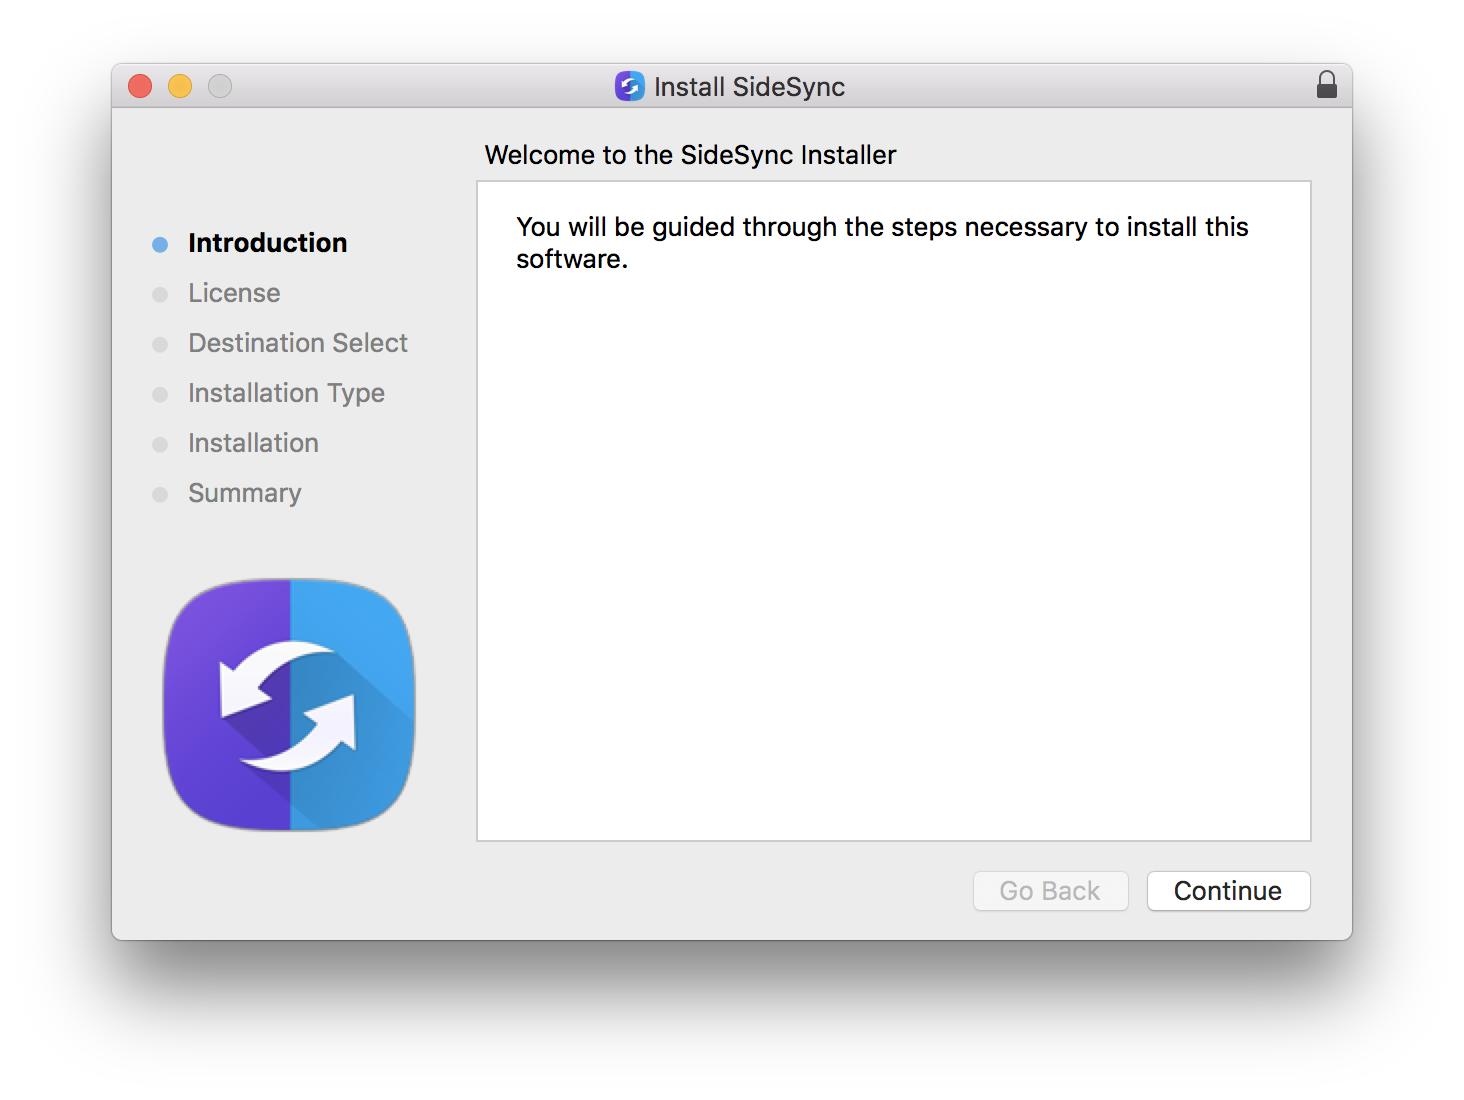Image resolution: width=1464 pixels, height=1100 pixels.
Task: Click the grey bullet beside Summary
Action: pos(160,495)
